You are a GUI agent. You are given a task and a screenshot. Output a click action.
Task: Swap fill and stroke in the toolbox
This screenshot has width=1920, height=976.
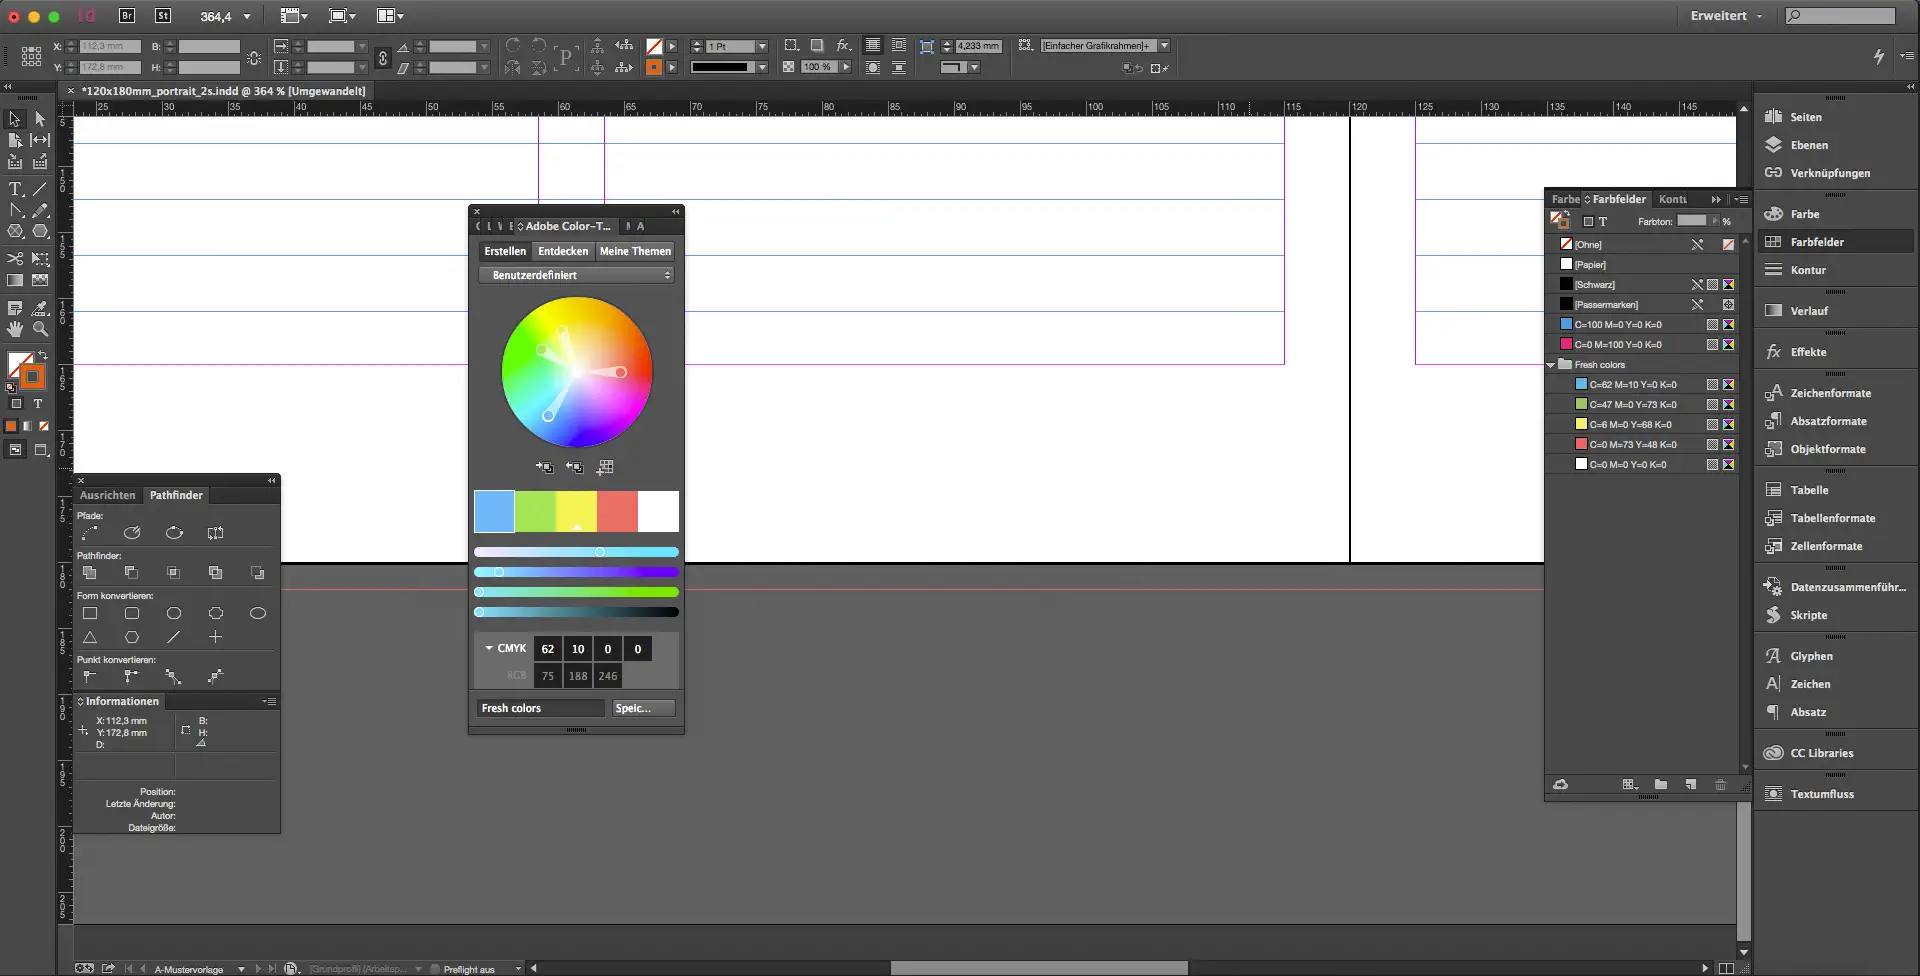click(42, 355)
